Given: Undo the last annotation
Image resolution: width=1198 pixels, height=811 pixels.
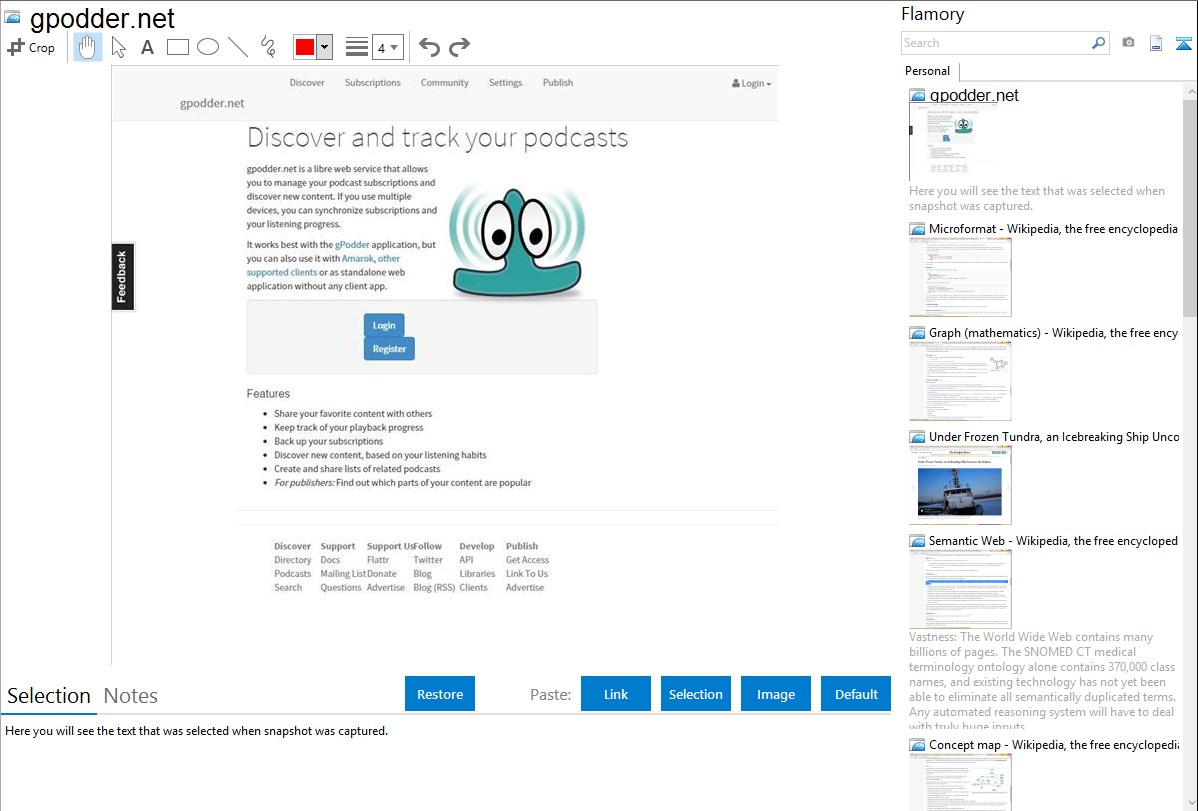Looking at the screenshot, I should (429, 47).
